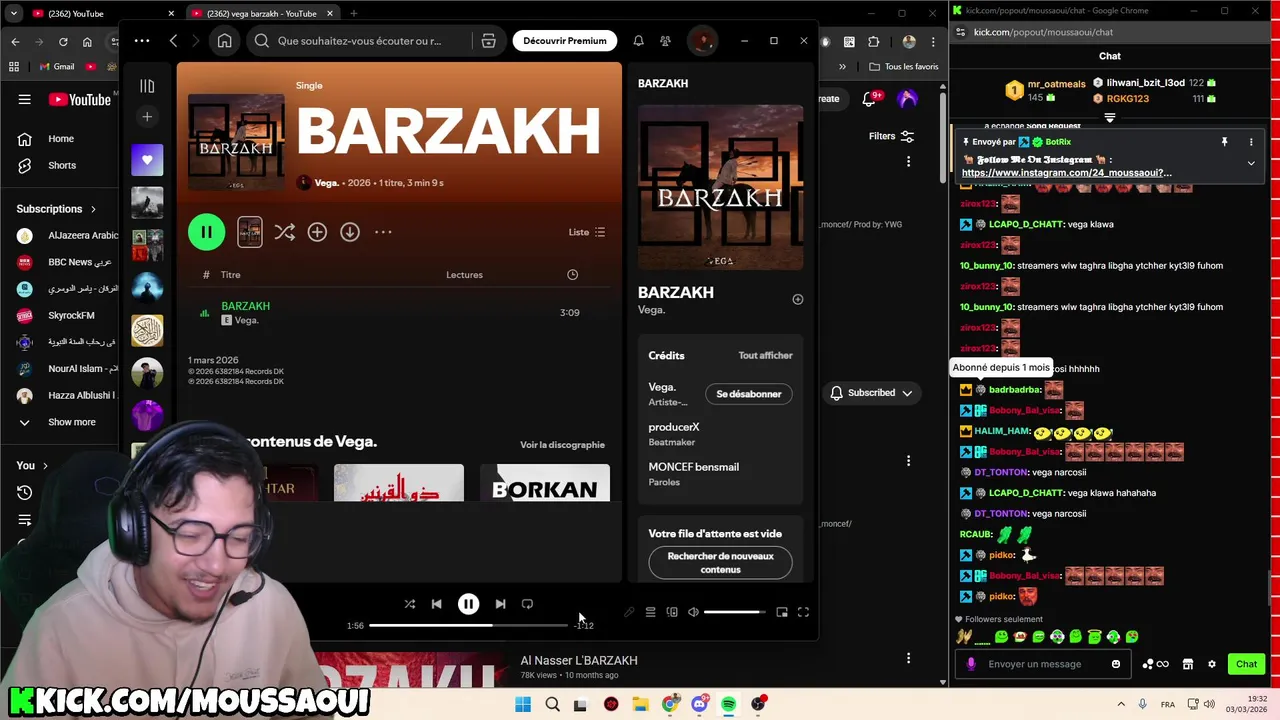Open Kick chat settings gear
Viewport: 1280px width, 720px height.
[1212, 664]
